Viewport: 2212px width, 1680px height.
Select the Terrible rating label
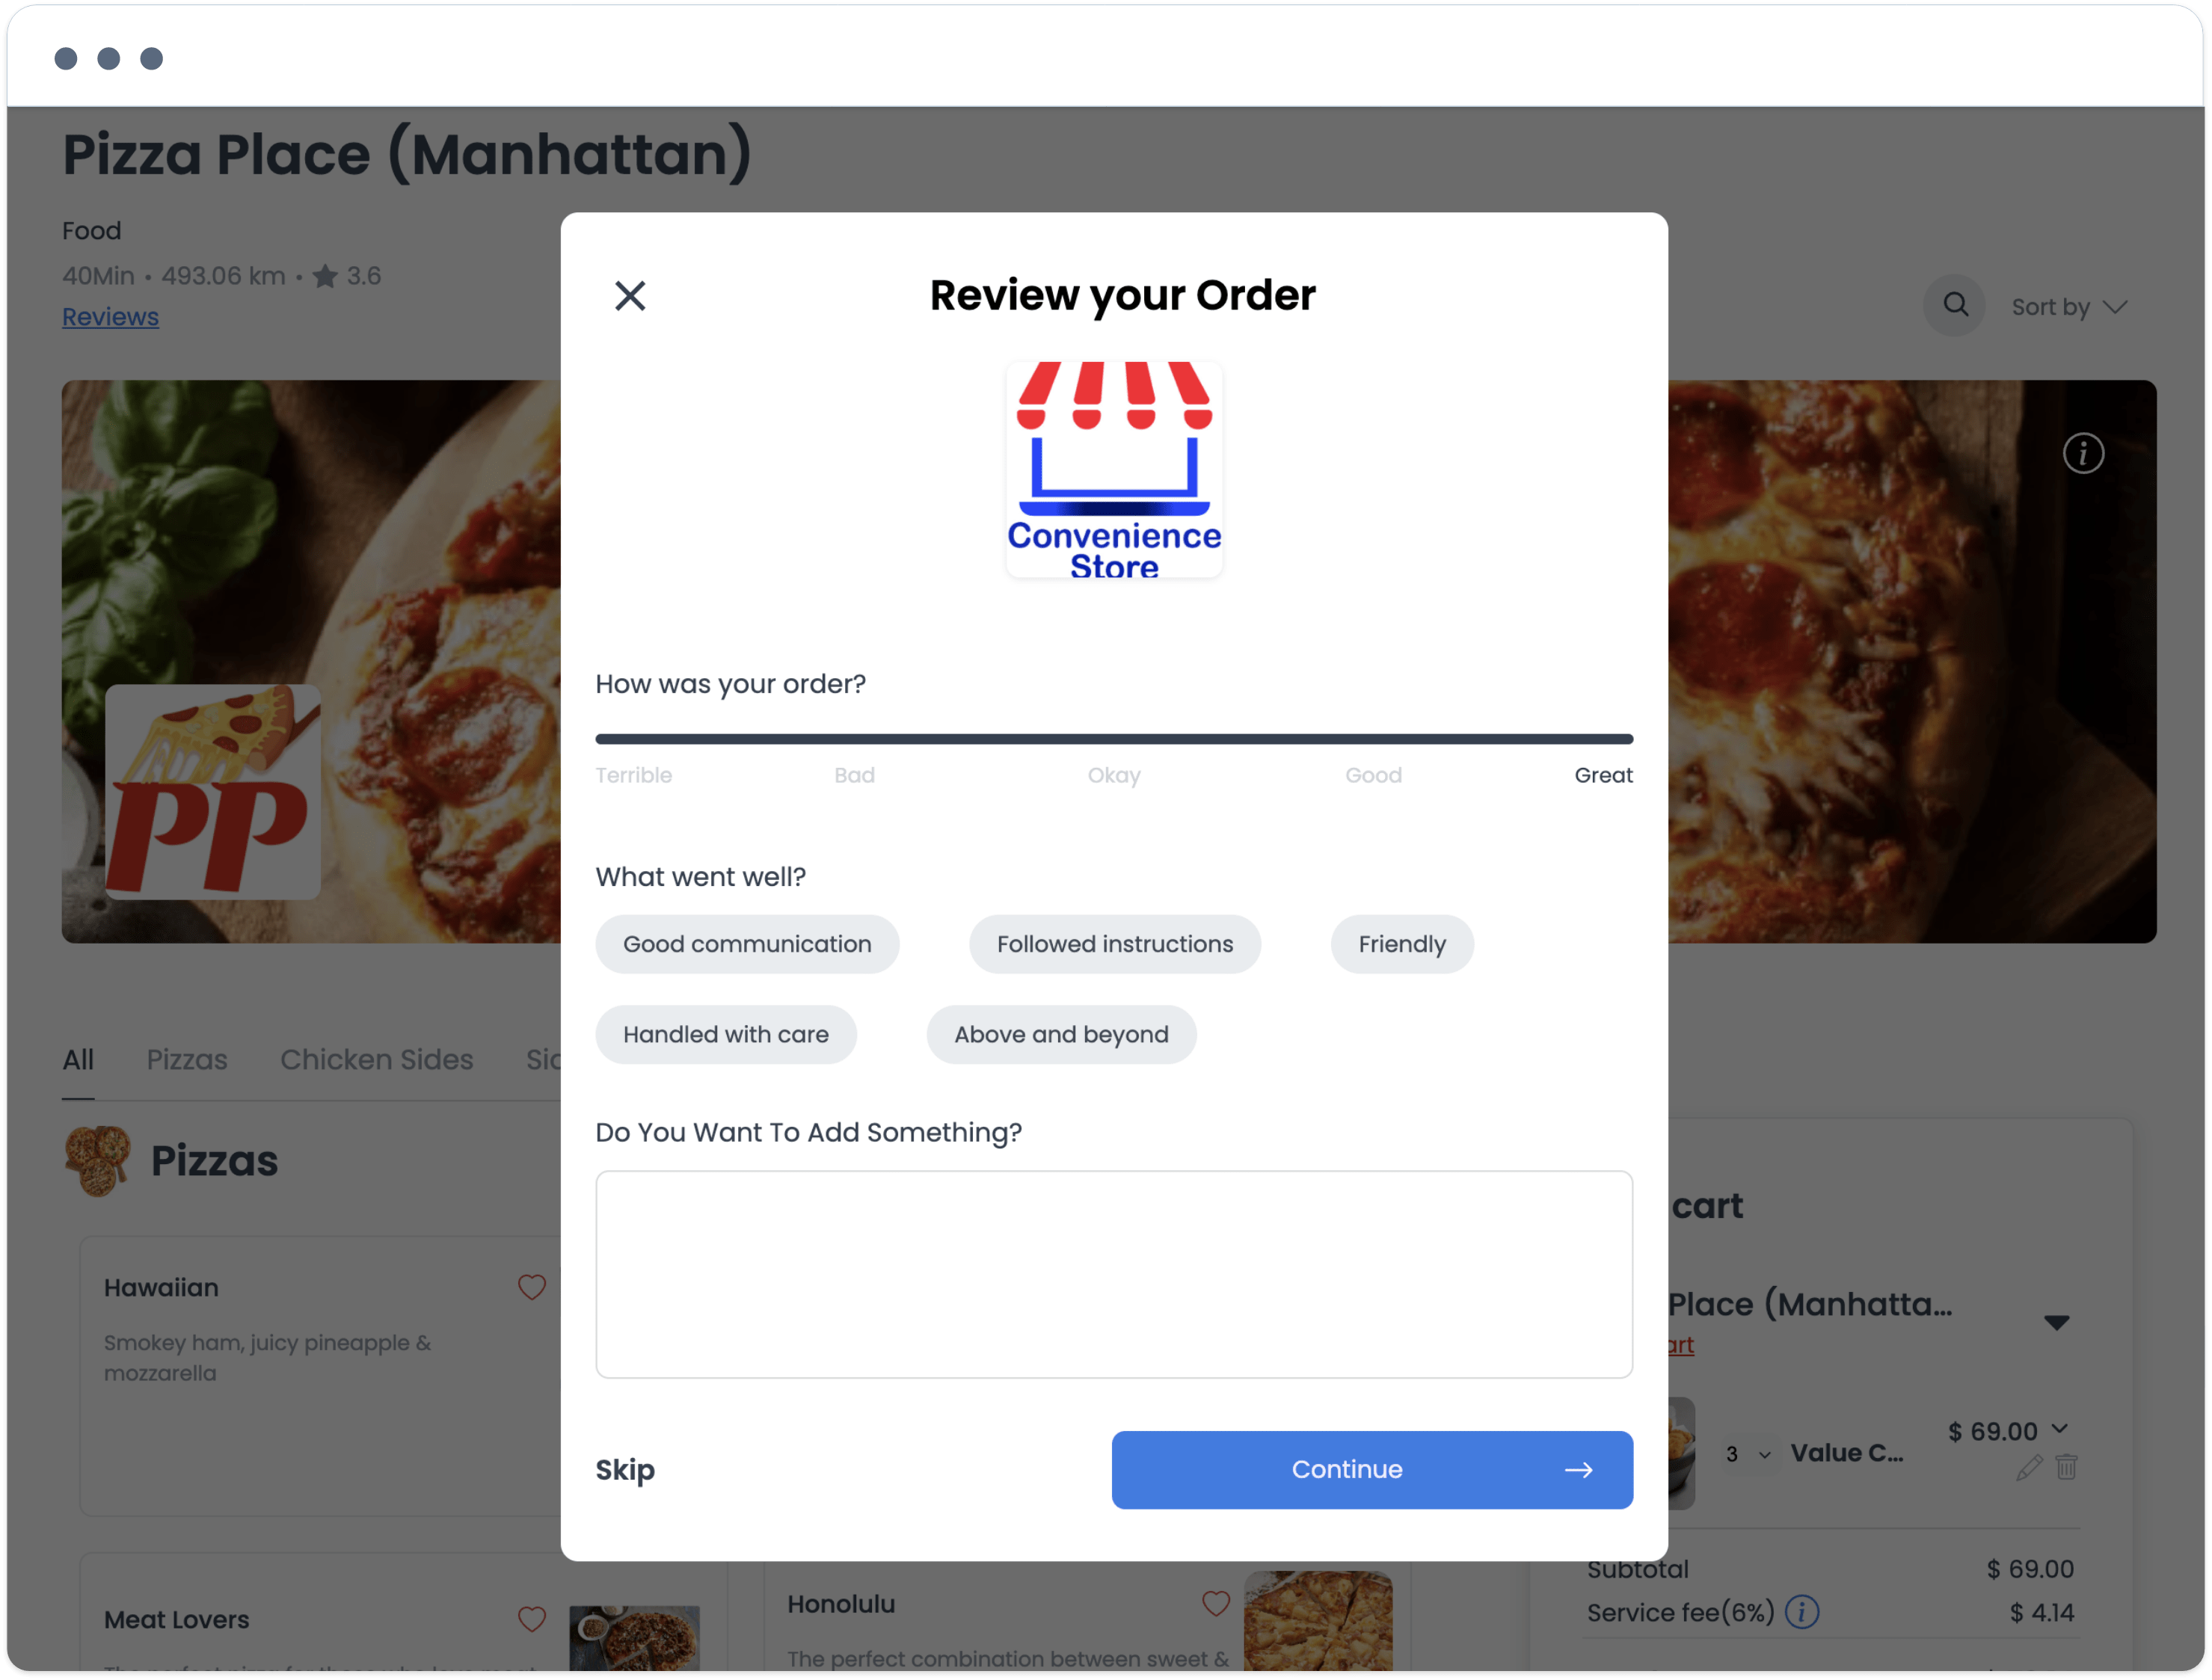[x=634, y=775]
